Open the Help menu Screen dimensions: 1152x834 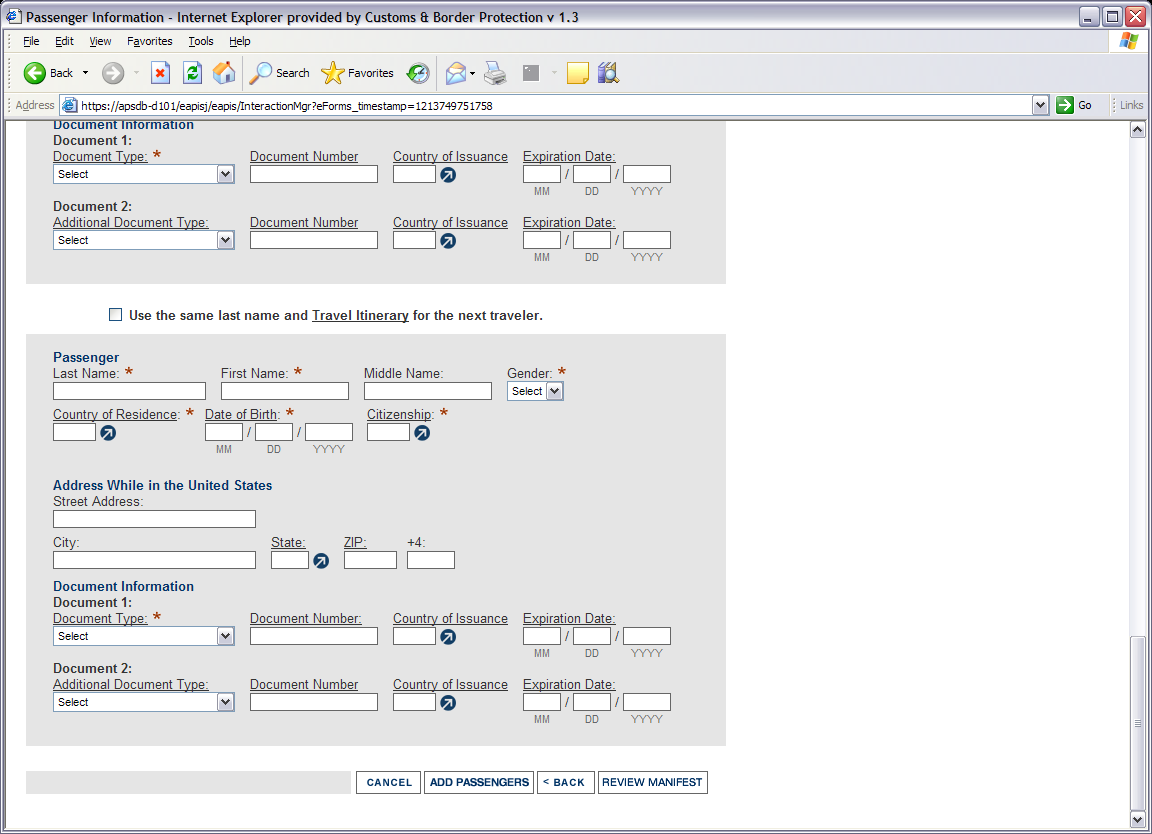click(240, 41)
